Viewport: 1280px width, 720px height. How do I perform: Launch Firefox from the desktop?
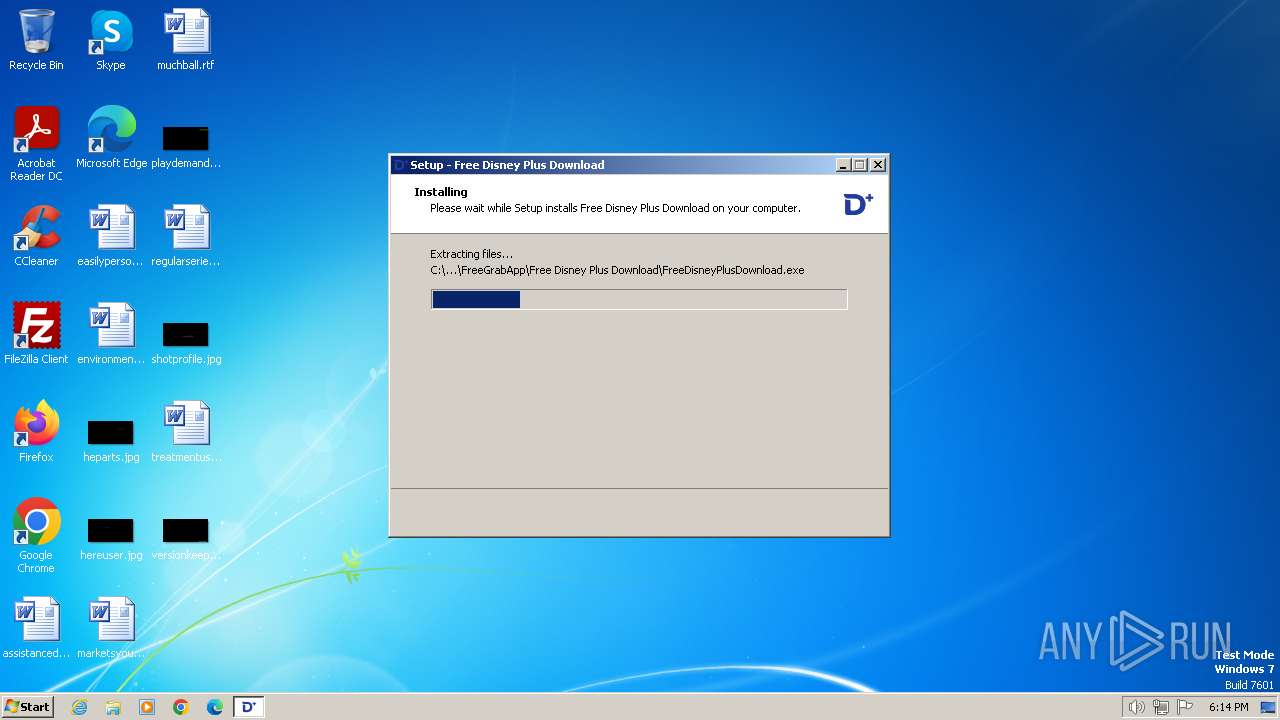[36, 432]
